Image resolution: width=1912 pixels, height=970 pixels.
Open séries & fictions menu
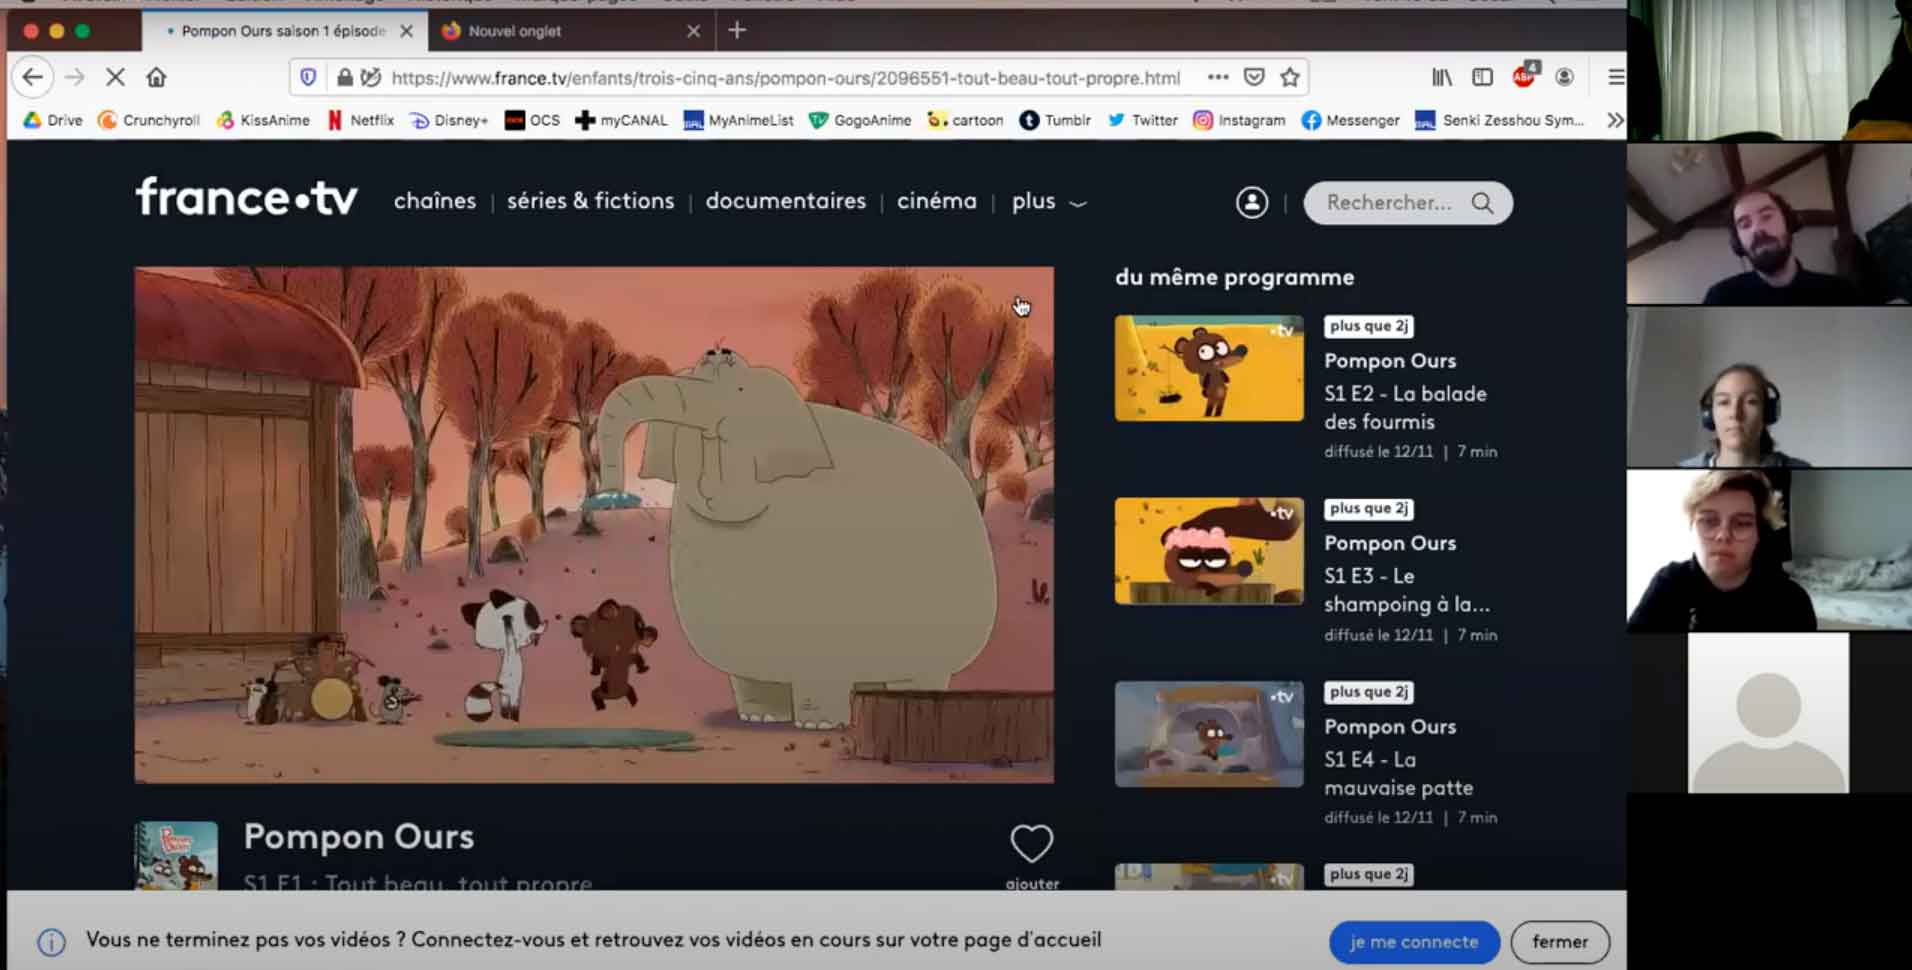[591, 201]
